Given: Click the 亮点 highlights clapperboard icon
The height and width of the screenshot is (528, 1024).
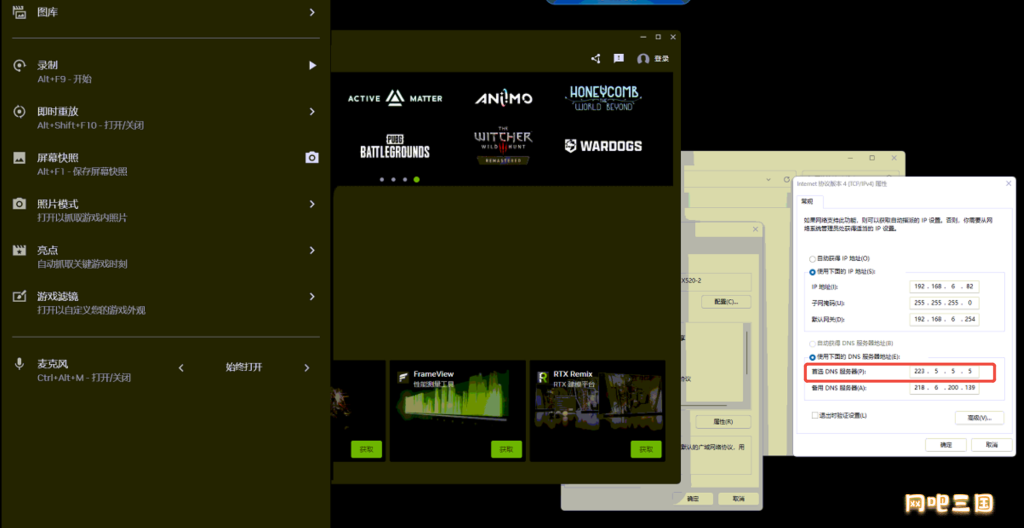Looking at the screenshot, I should coord(20,250).
